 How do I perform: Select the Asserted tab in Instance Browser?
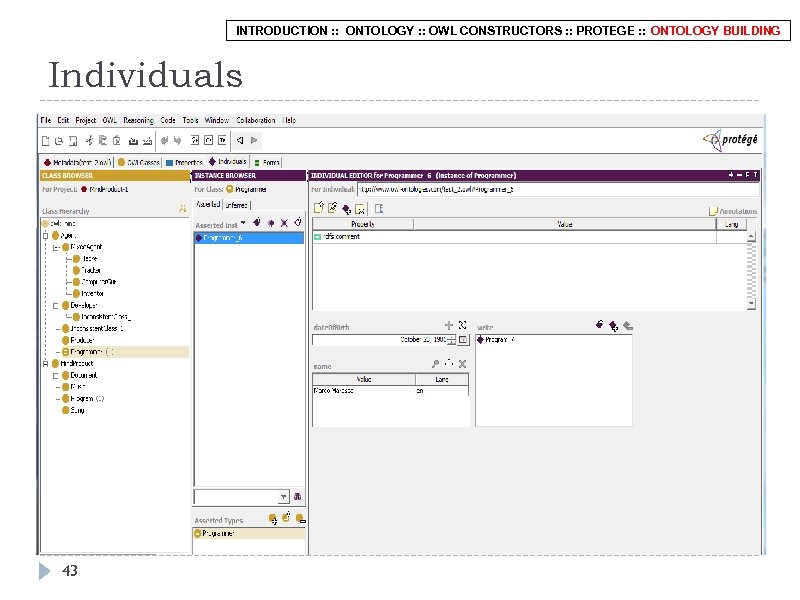[208, 204]
